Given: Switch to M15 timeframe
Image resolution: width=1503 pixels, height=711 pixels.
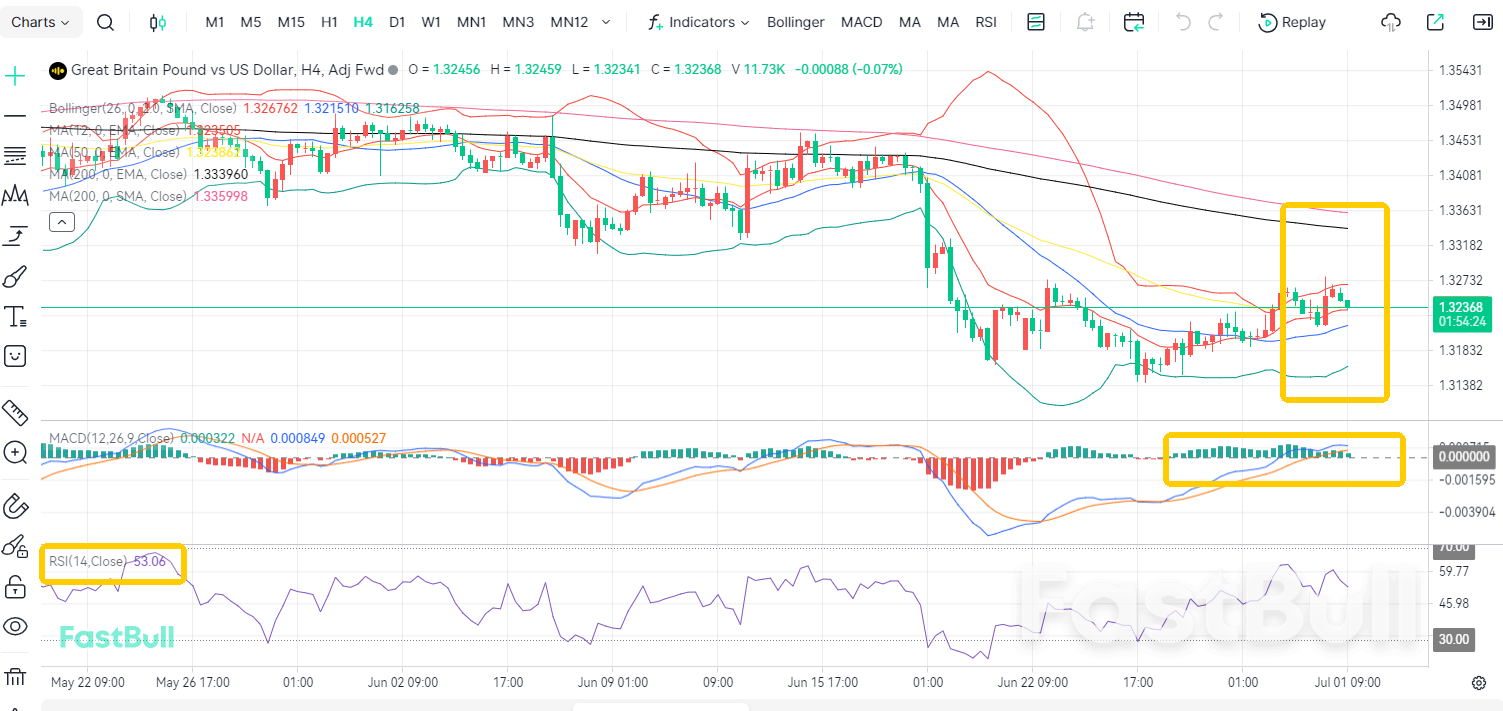Looking at the screenshot, I should pos(291,22).
